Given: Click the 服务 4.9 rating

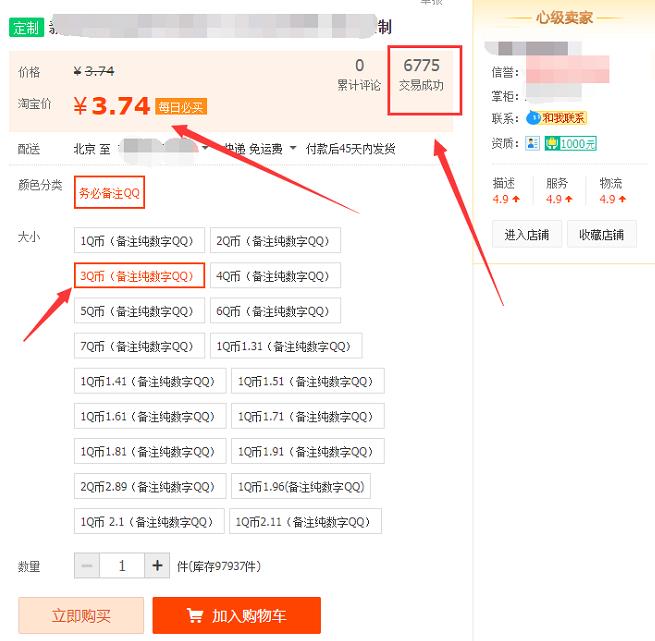Looking at the screenshot, I should click(x=559, y=191).
